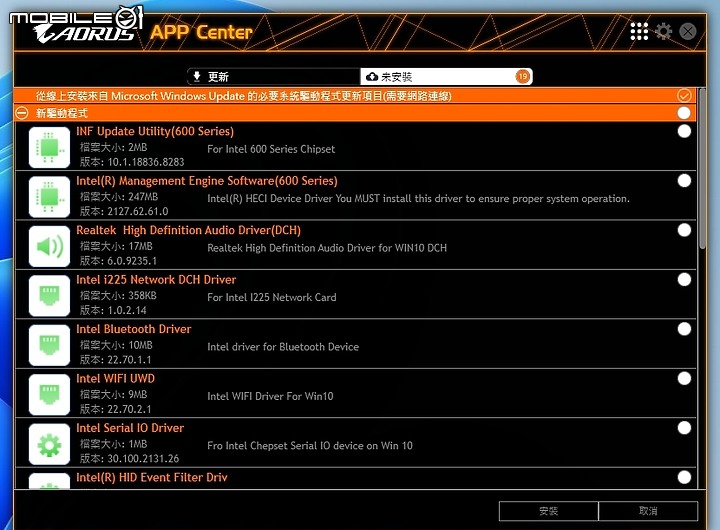Click description 'Intel WIFI Driver For Win10'
The height and width of the screenshot is (530, 720).
[270, 396]
